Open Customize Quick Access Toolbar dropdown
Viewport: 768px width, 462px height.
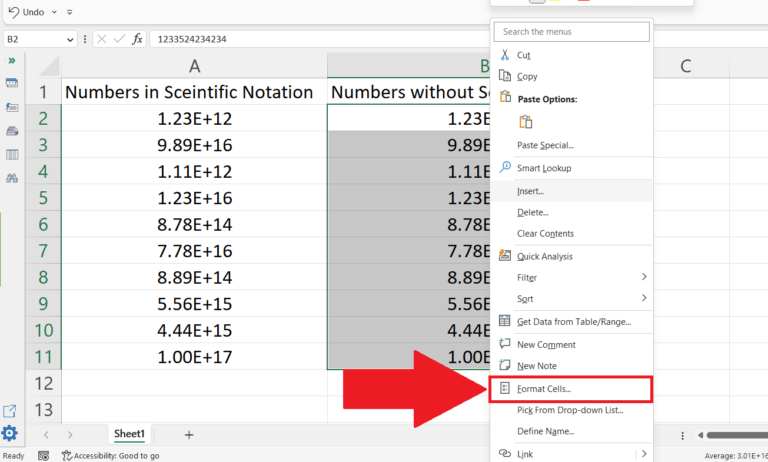click(69, 12)
